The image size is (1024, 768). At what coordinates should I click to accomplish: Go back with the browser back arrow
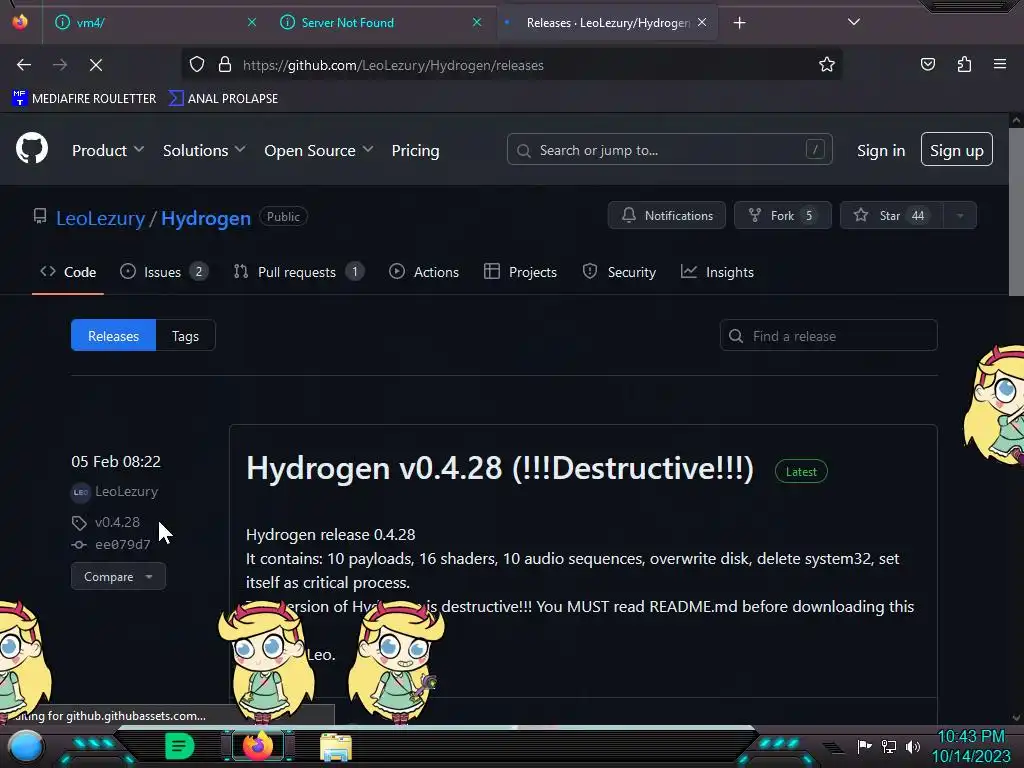pyautogui.click(x=24, y=65)
